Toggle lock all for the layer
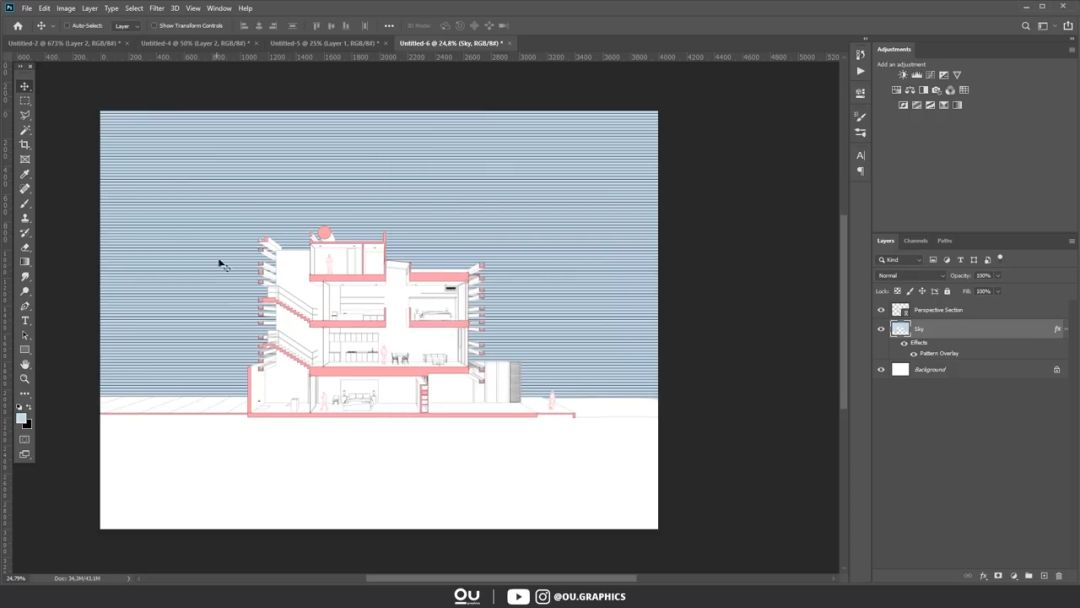Viewport: 1080px width, 608px height. pyautogui.click(x=948, y=291)
